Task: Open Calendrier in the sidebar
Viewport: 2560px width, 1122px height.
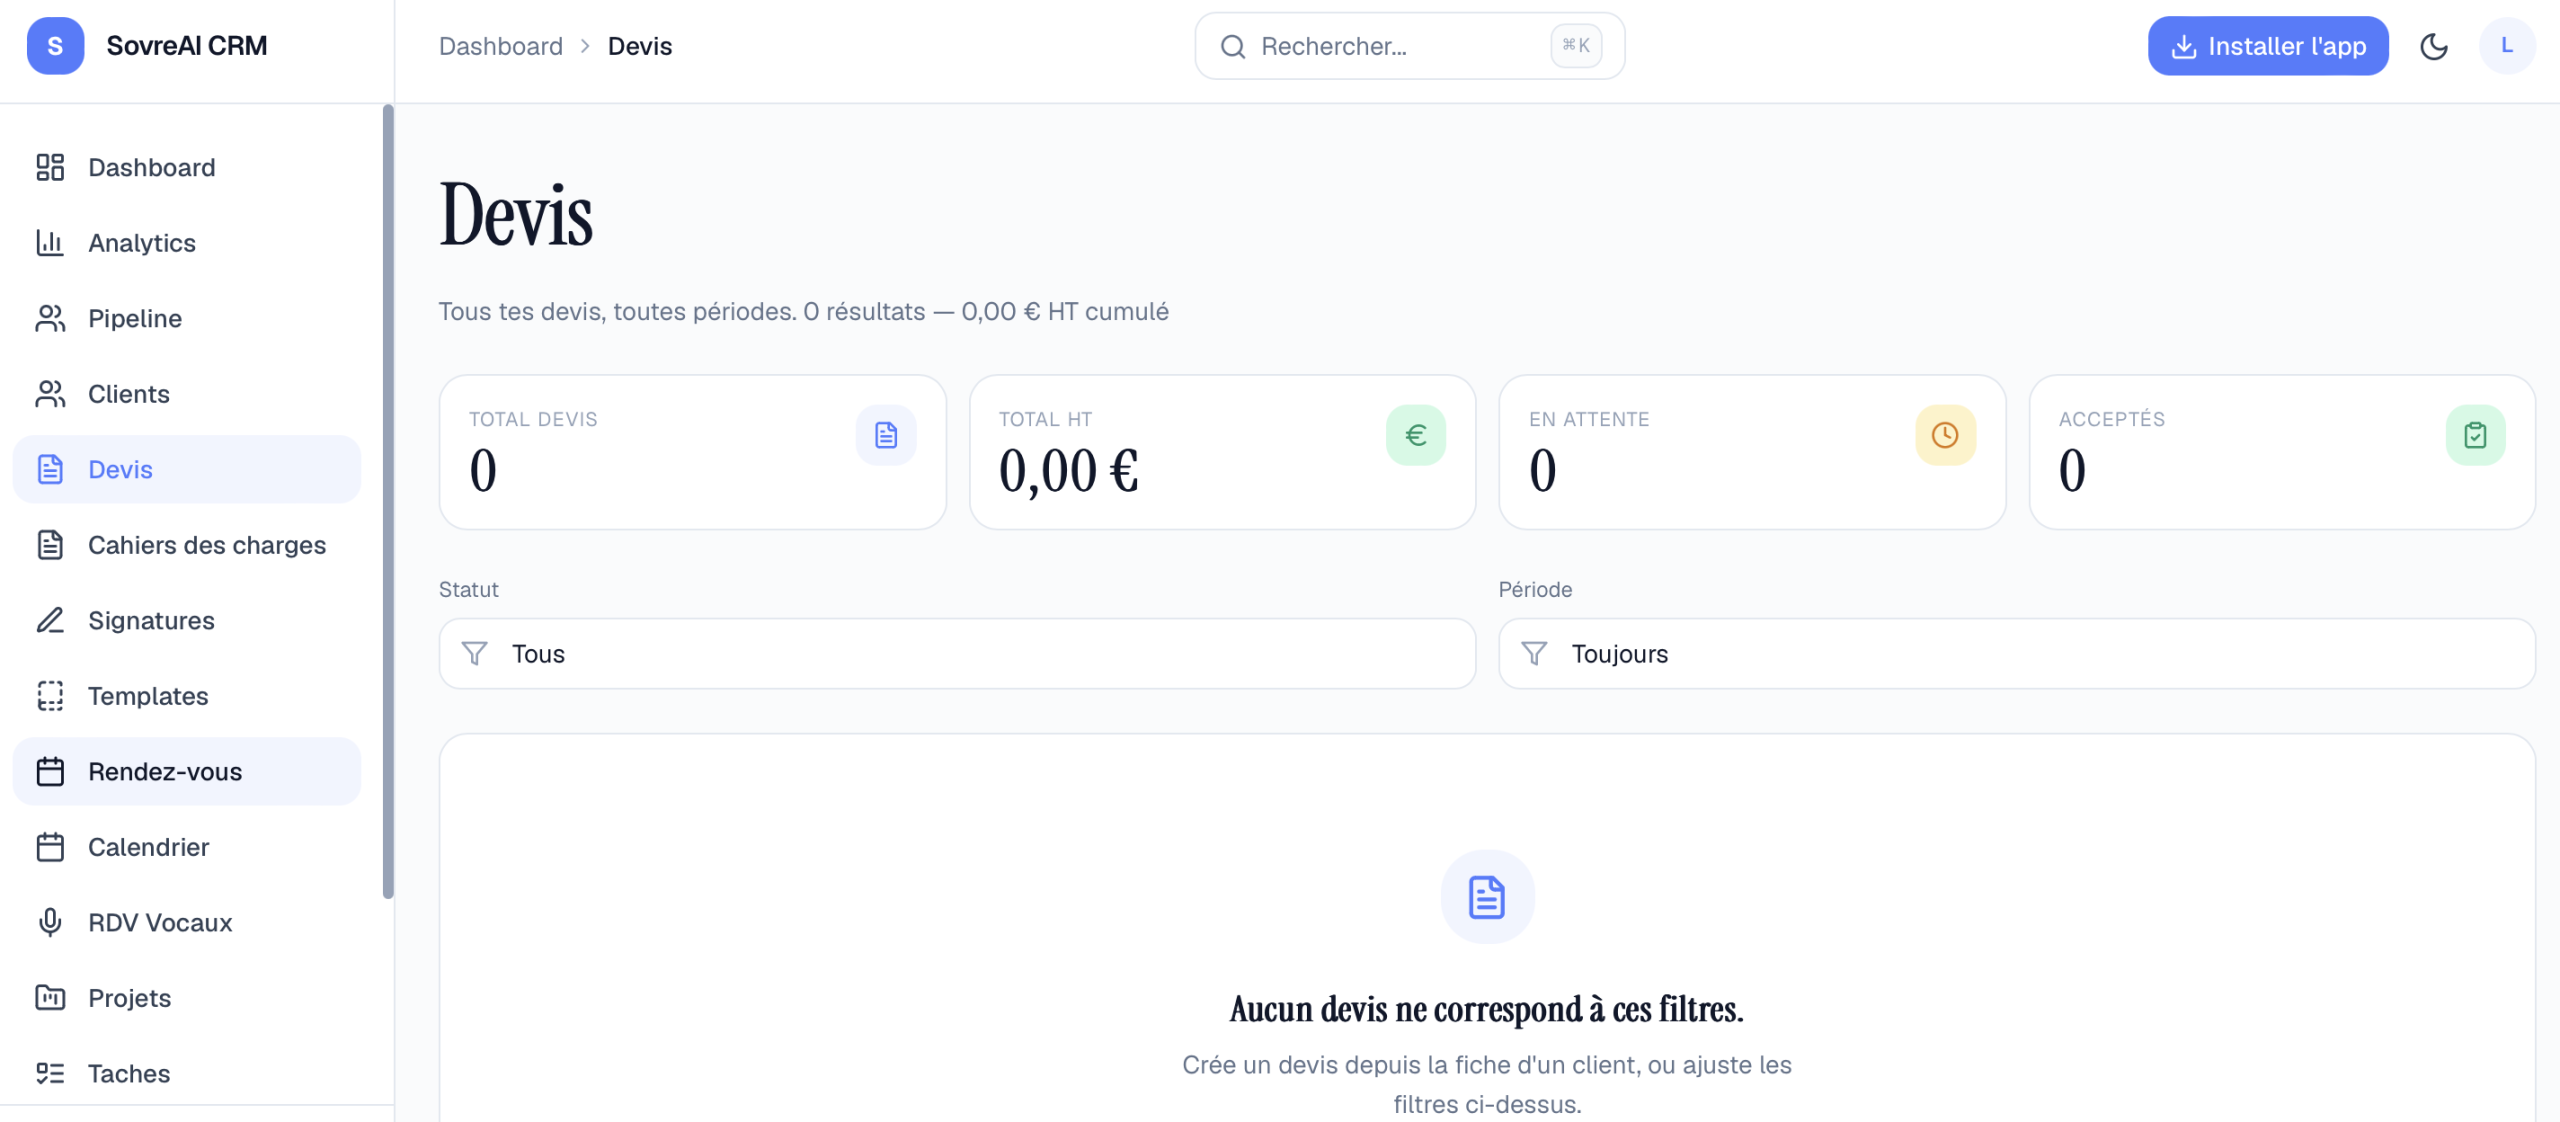Action: point(187,847)
